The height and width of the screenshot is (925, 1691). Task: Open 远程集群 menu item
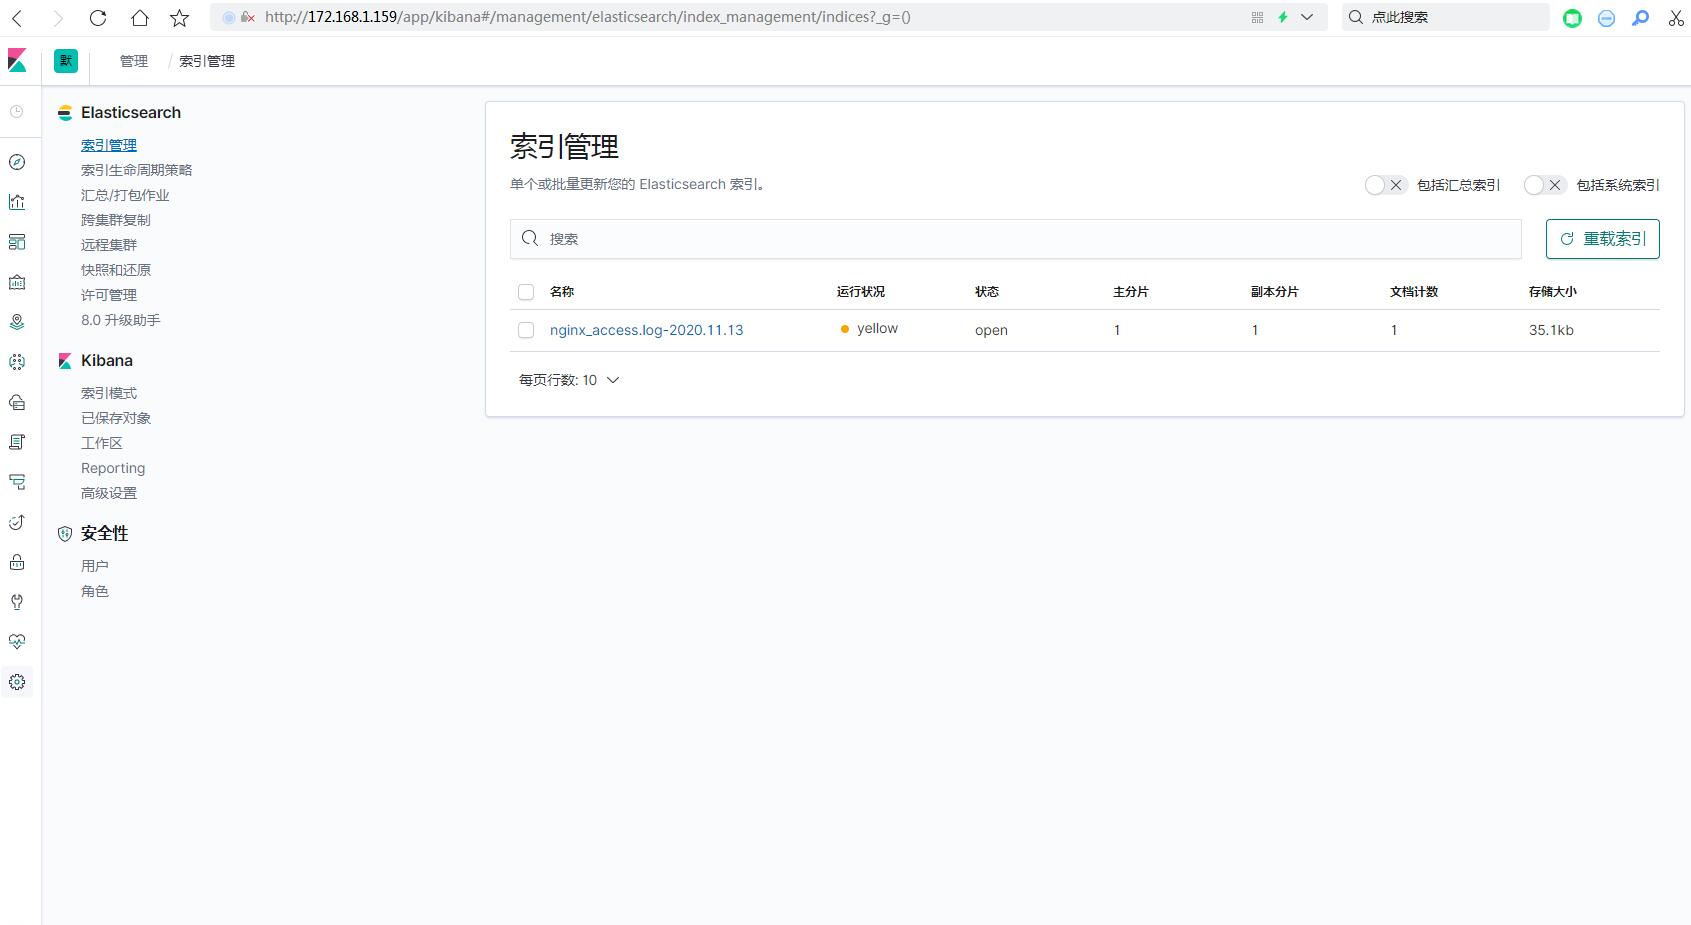pyautogui.click(x=109, y=245)
